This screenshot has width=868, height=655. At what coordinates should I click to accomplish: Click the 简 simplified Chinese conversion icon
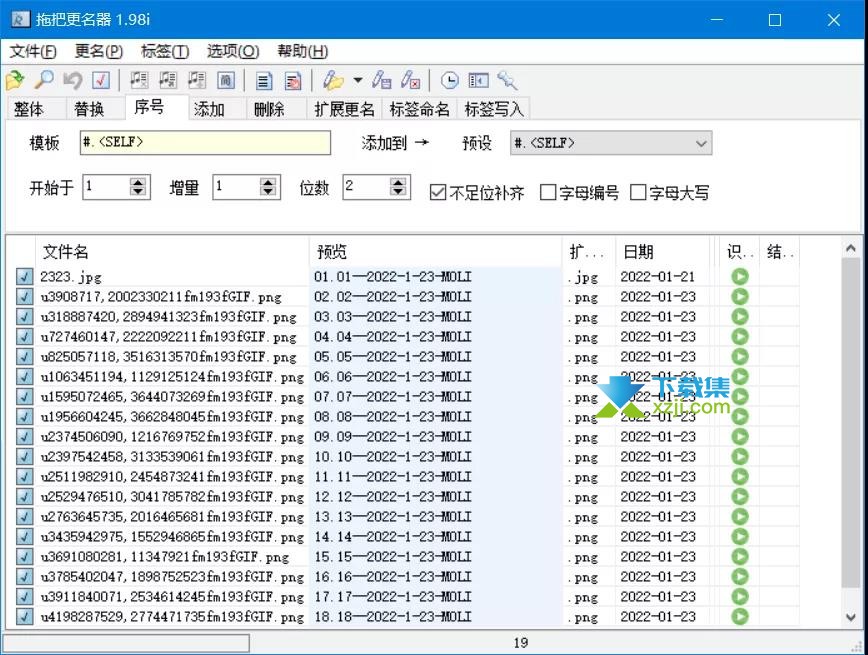coord(226,81)
